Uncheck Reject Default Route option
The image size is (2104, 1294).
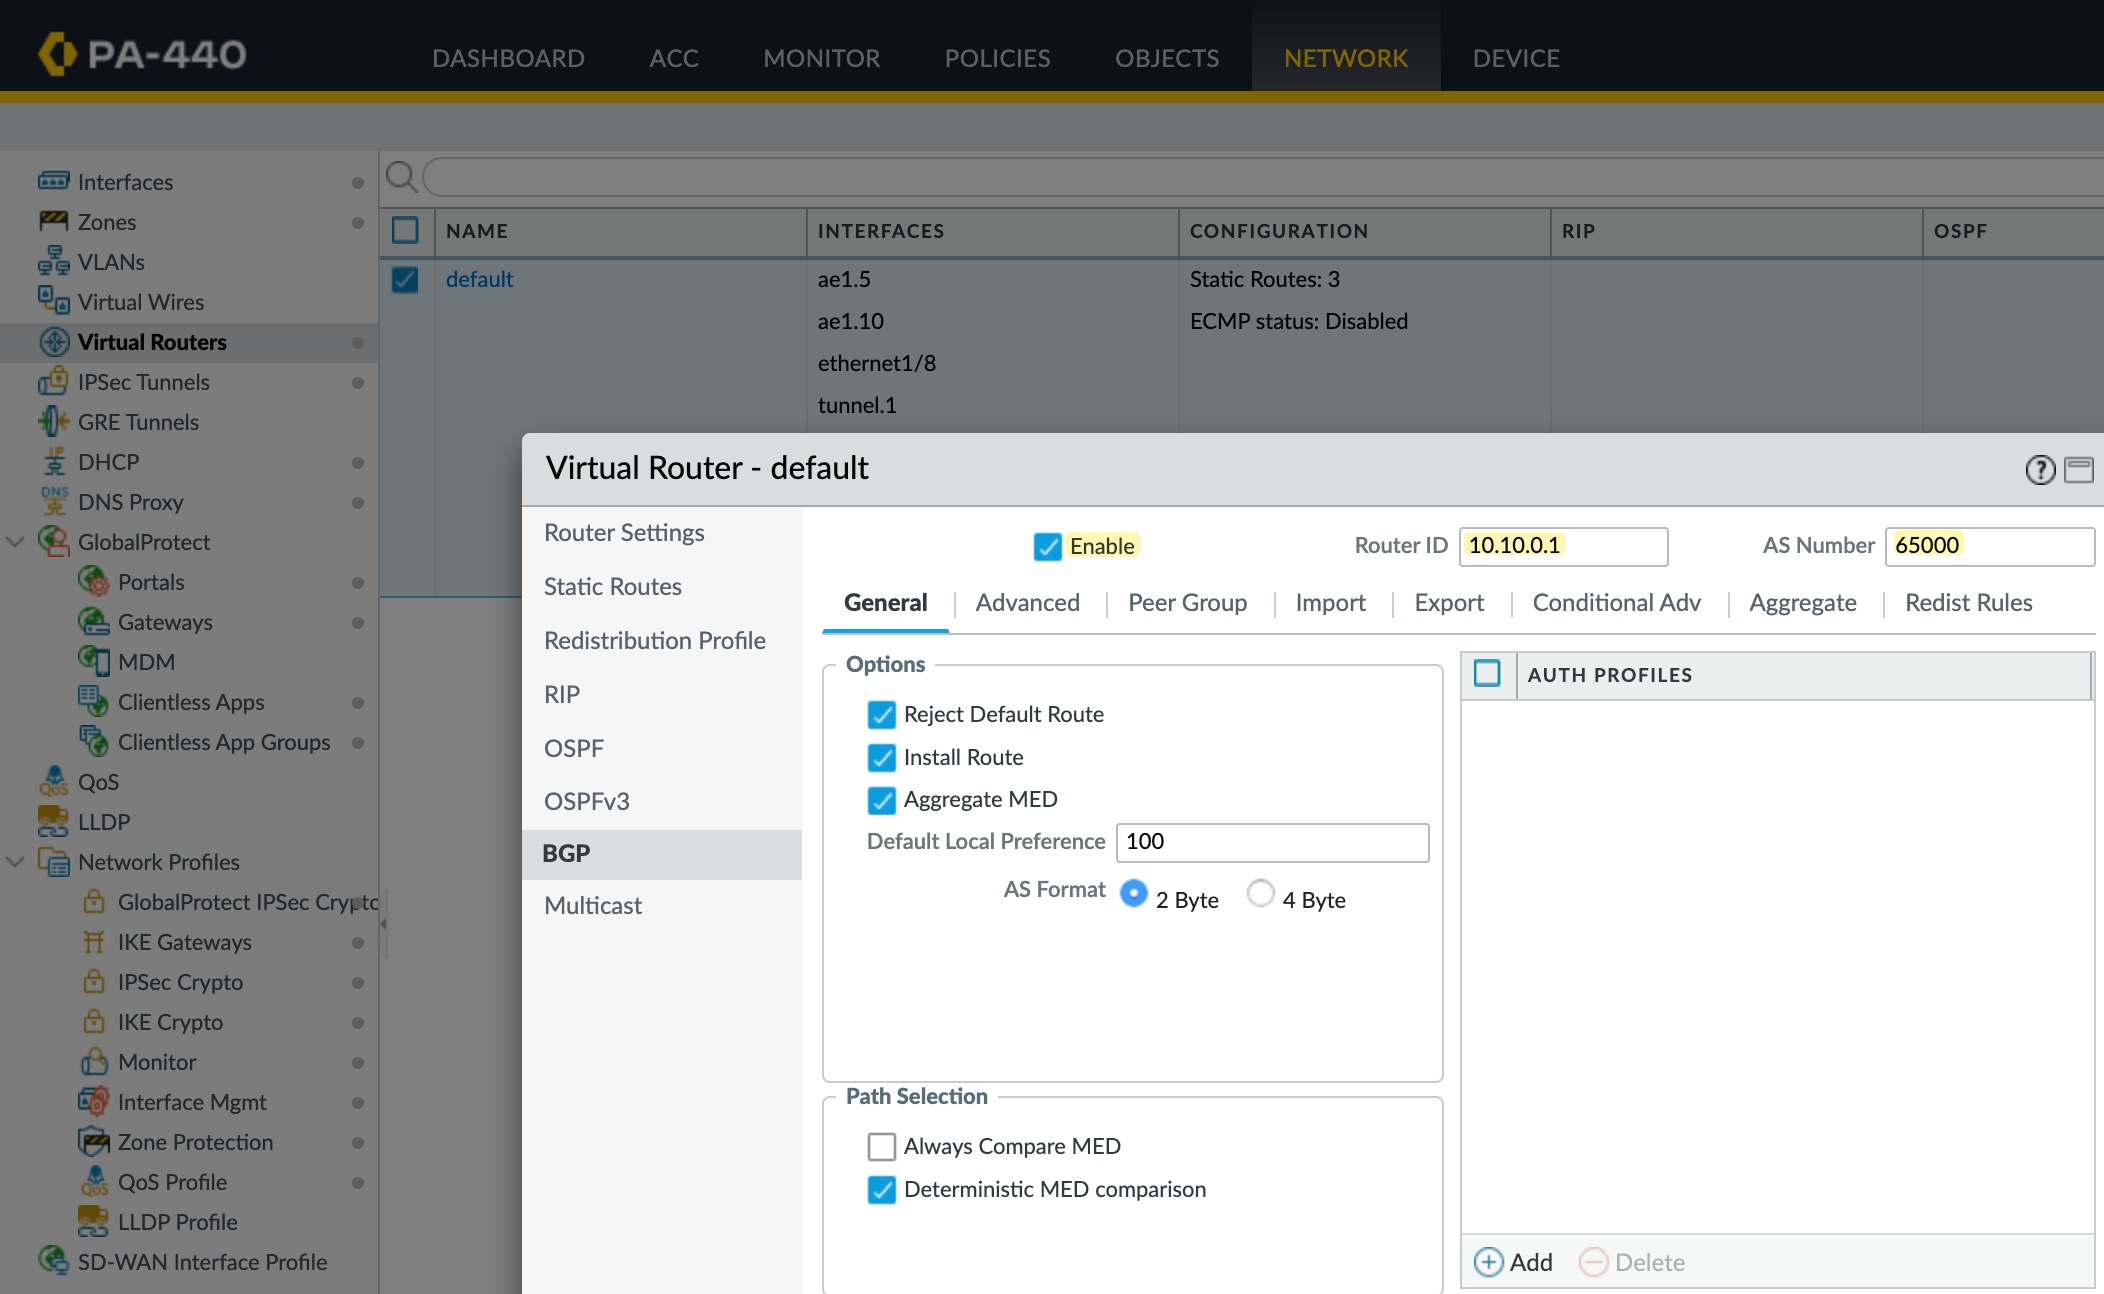881,715
